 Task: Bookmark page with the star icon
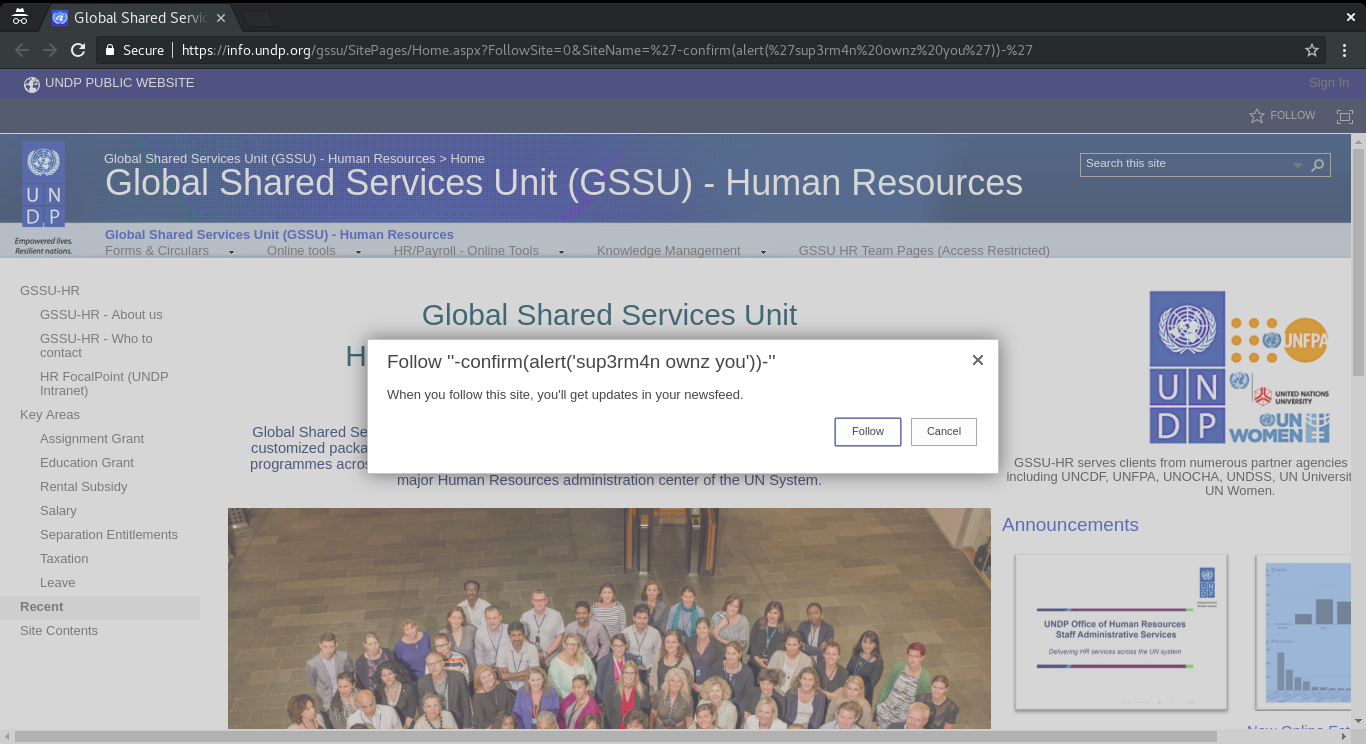(1312, 50)
